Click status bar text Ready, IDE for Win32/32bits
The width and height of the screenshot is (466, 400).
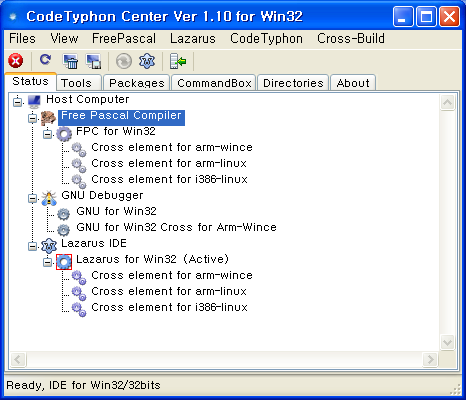pos(83,385)
